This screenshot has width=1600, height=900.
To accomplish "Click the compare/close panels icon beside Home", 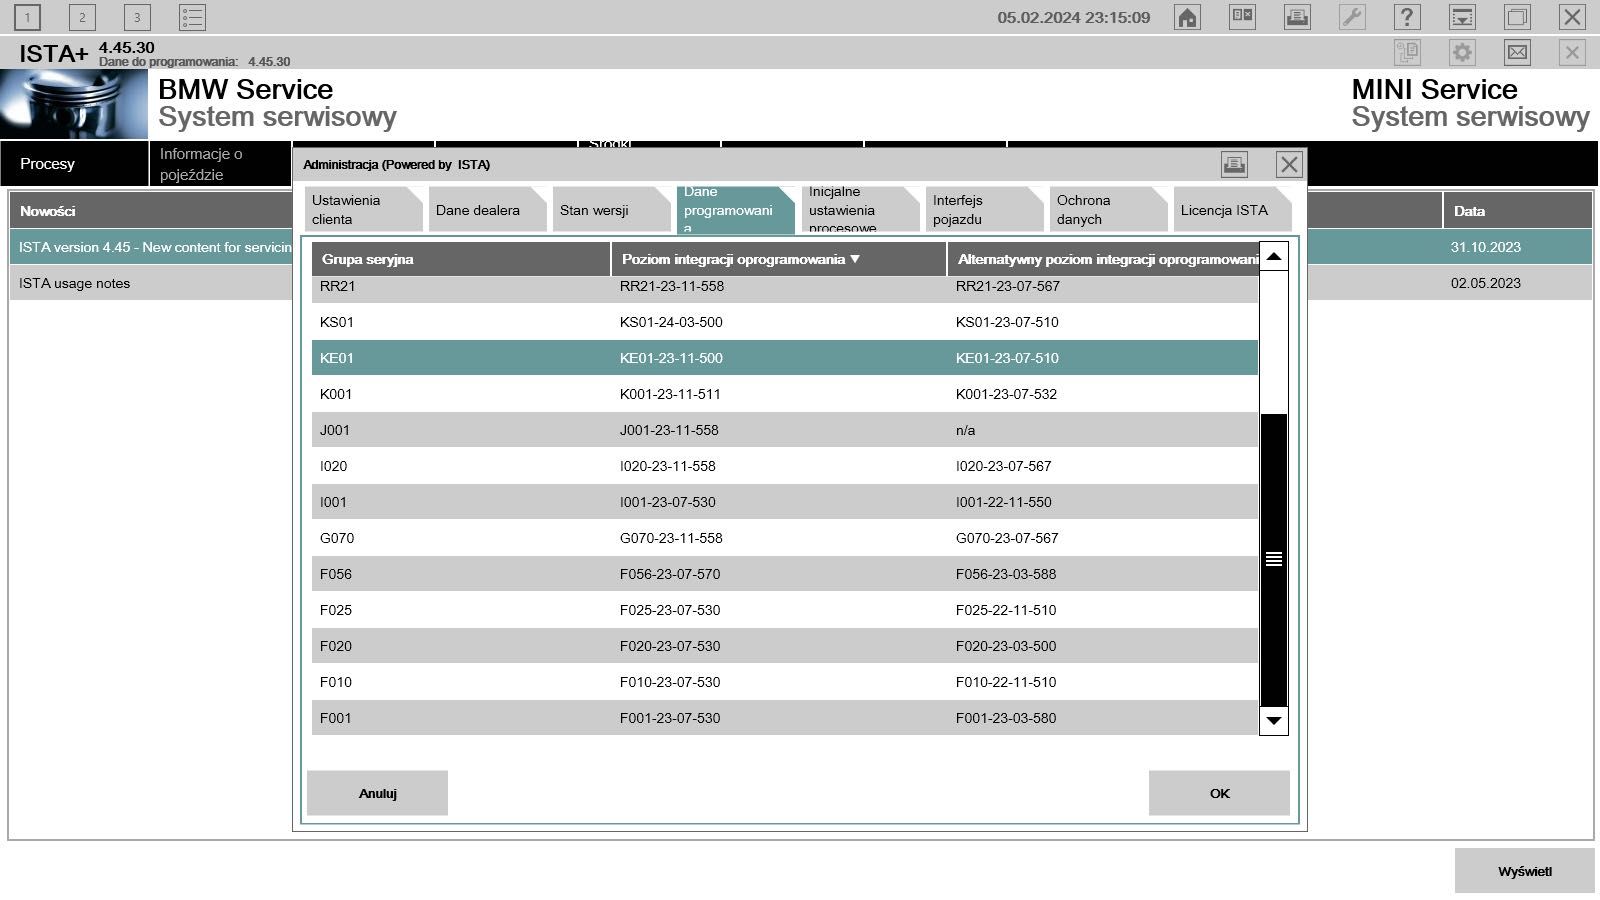I will click(x=1242, y=17).
